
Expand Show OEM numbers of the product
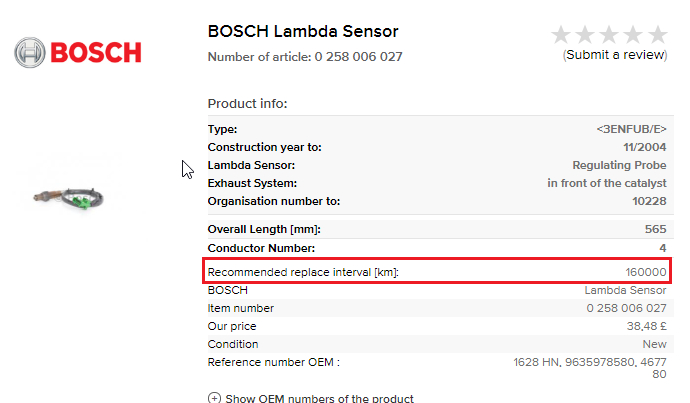[x=319, y=398]
